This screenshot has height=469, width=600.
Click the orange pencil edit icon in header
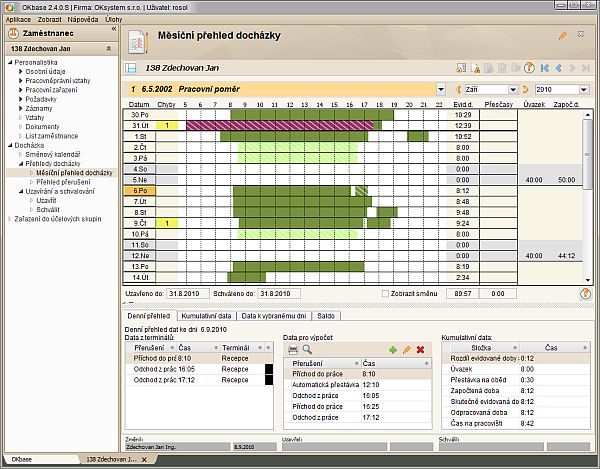coord(562,36)
